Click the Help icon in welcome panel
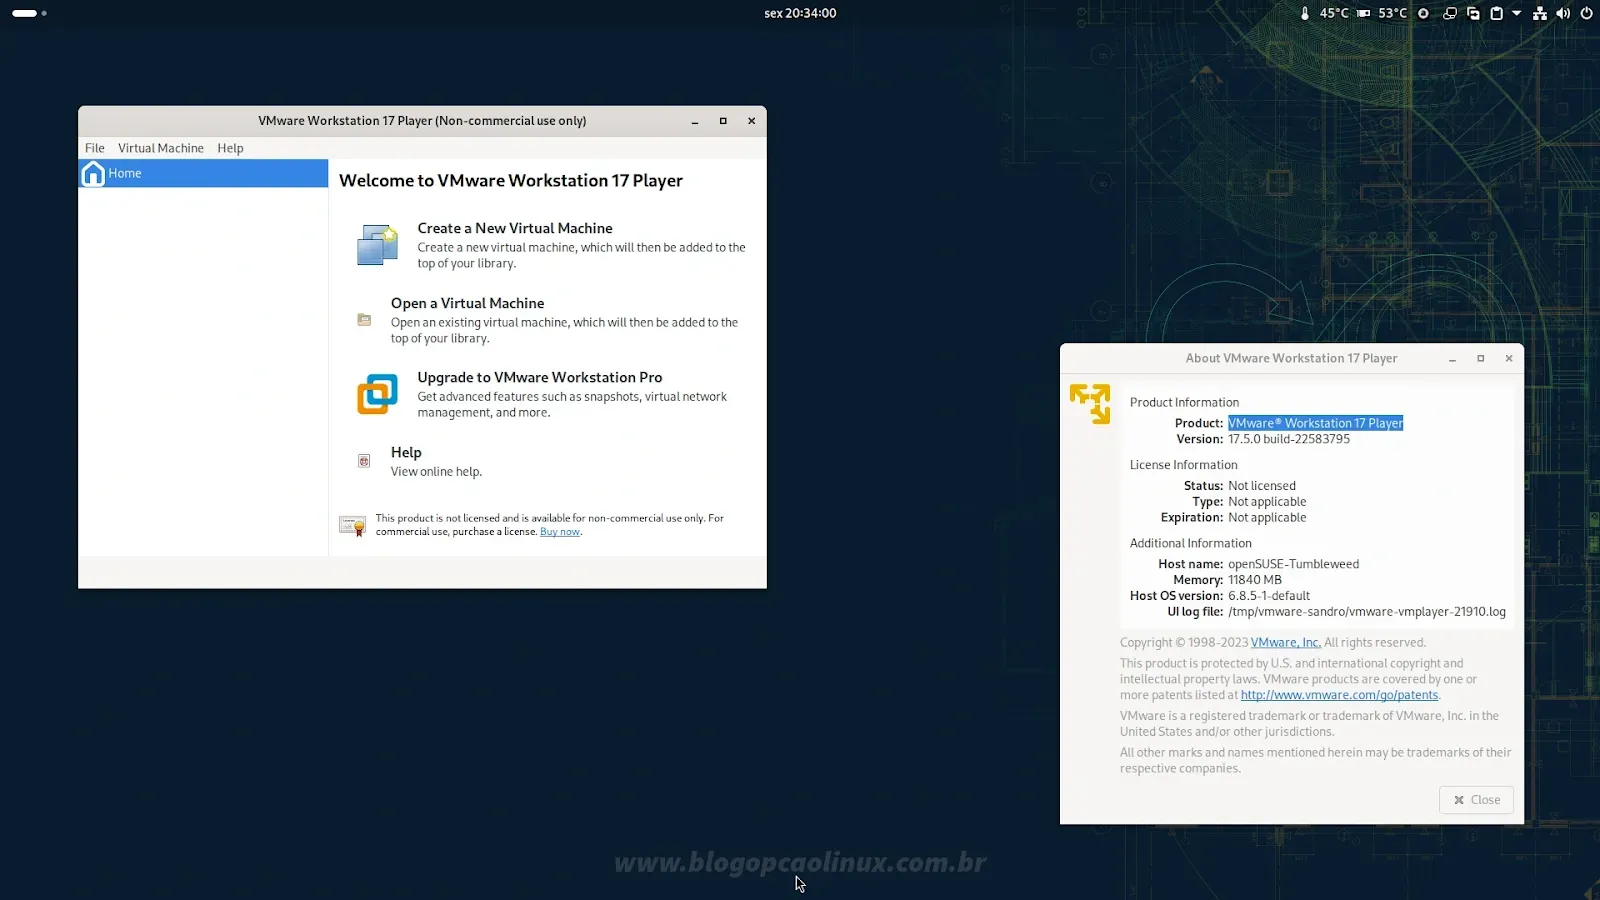Screen dimensions: 1600x900 pyautogui.click(x=364, y=461)
